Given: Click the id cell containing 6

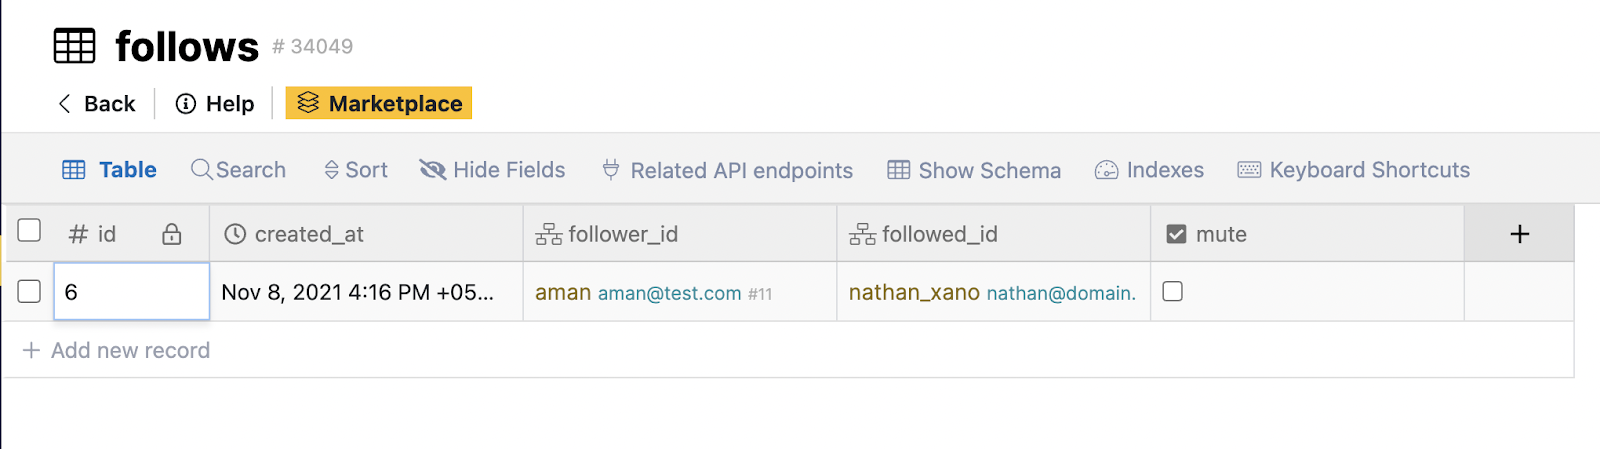Looking at the screenshot, I should click(131, 292).
